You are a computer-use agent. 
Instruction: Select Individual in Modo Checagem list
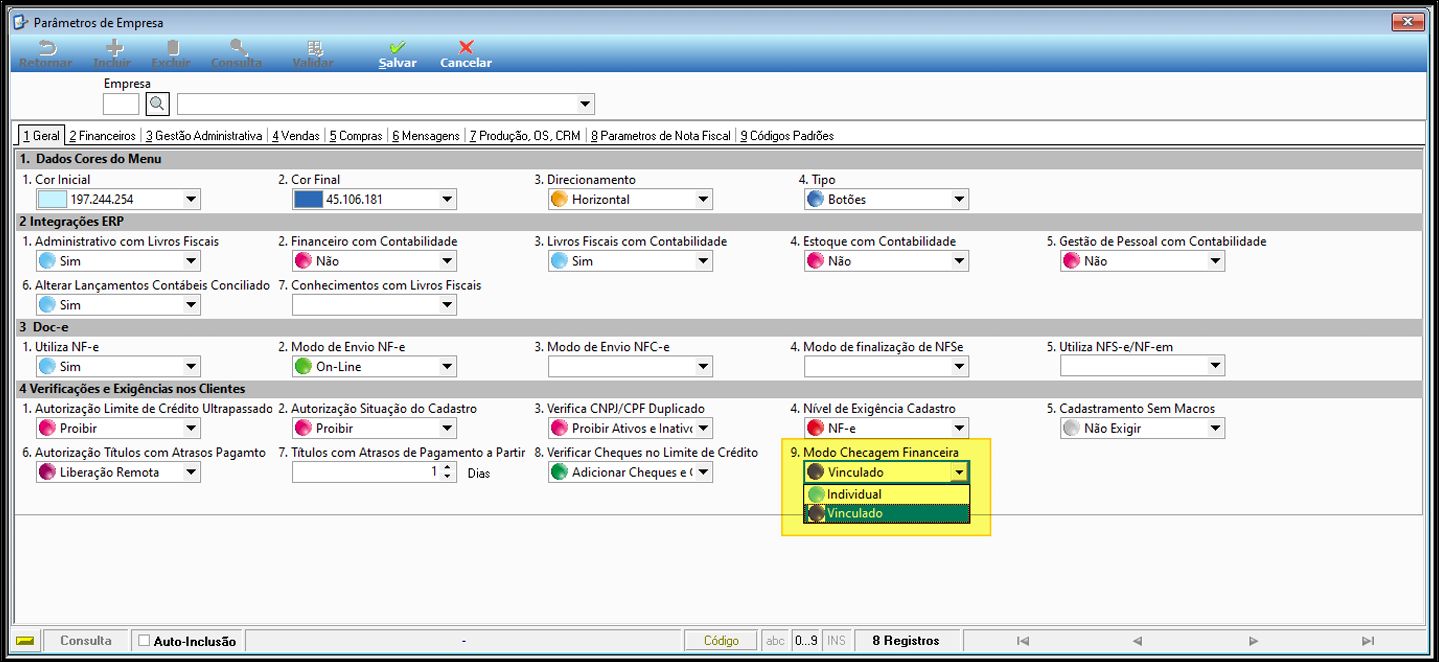[x=887, y=494]
